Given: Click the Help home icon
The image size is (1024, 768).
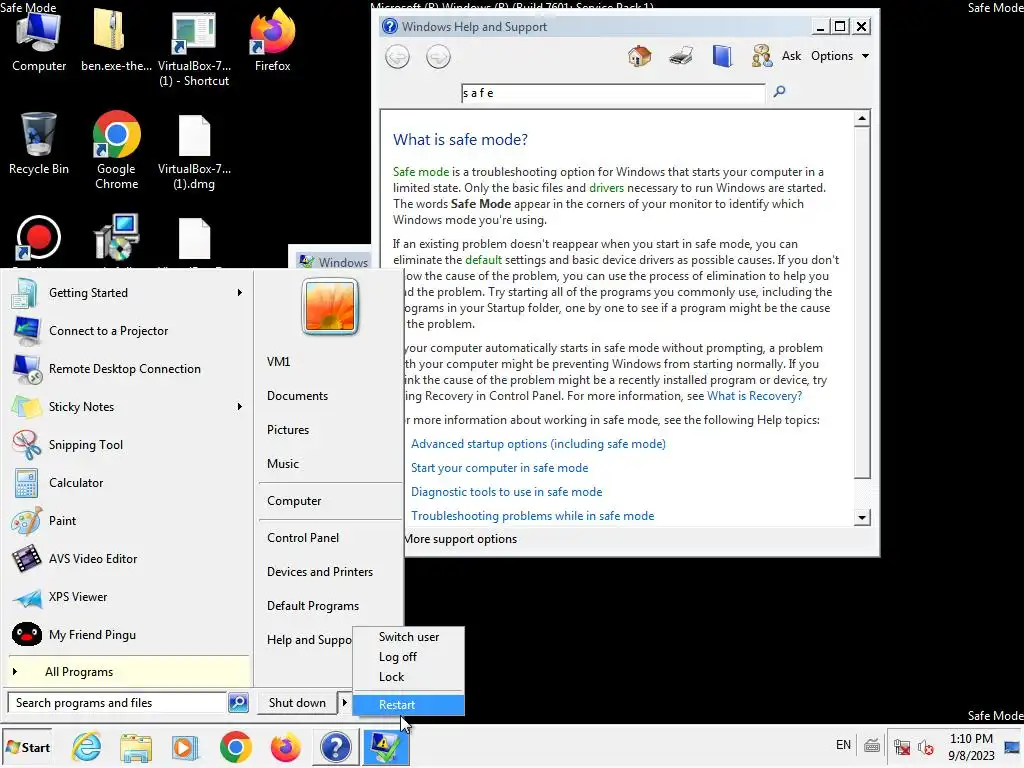Looking at the screenshot, I should point(639,56).
